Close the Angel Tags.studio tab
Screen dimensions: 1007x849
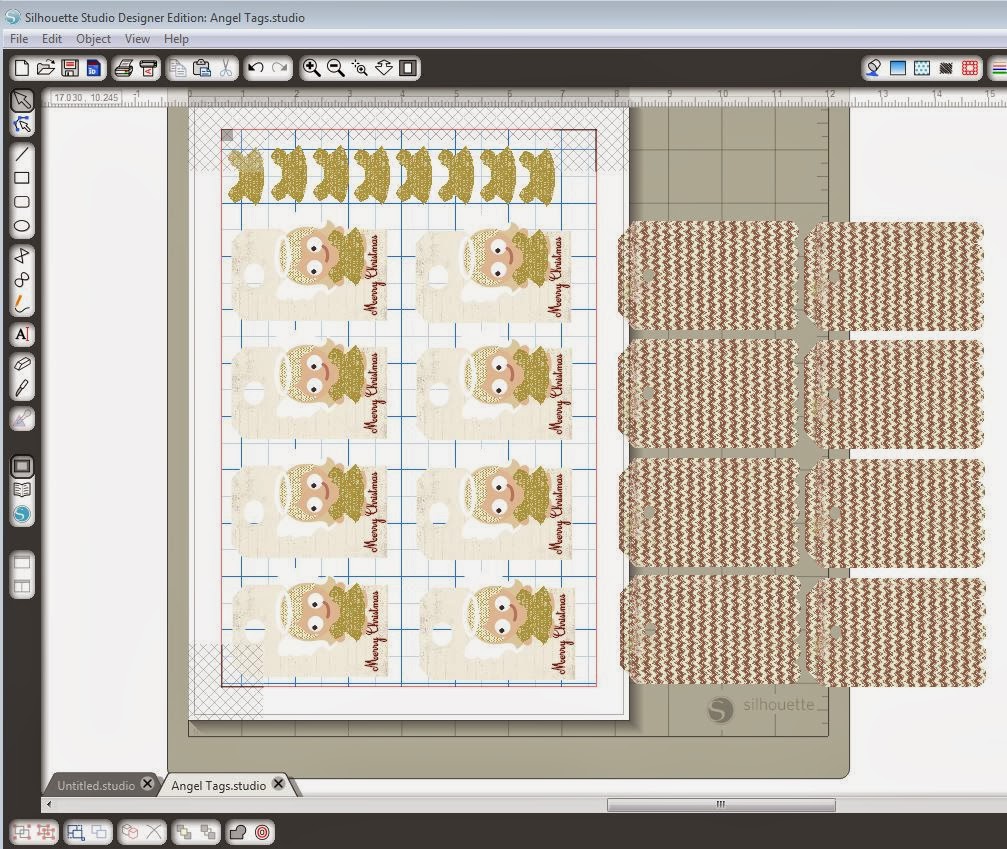[x=278, y=783]
